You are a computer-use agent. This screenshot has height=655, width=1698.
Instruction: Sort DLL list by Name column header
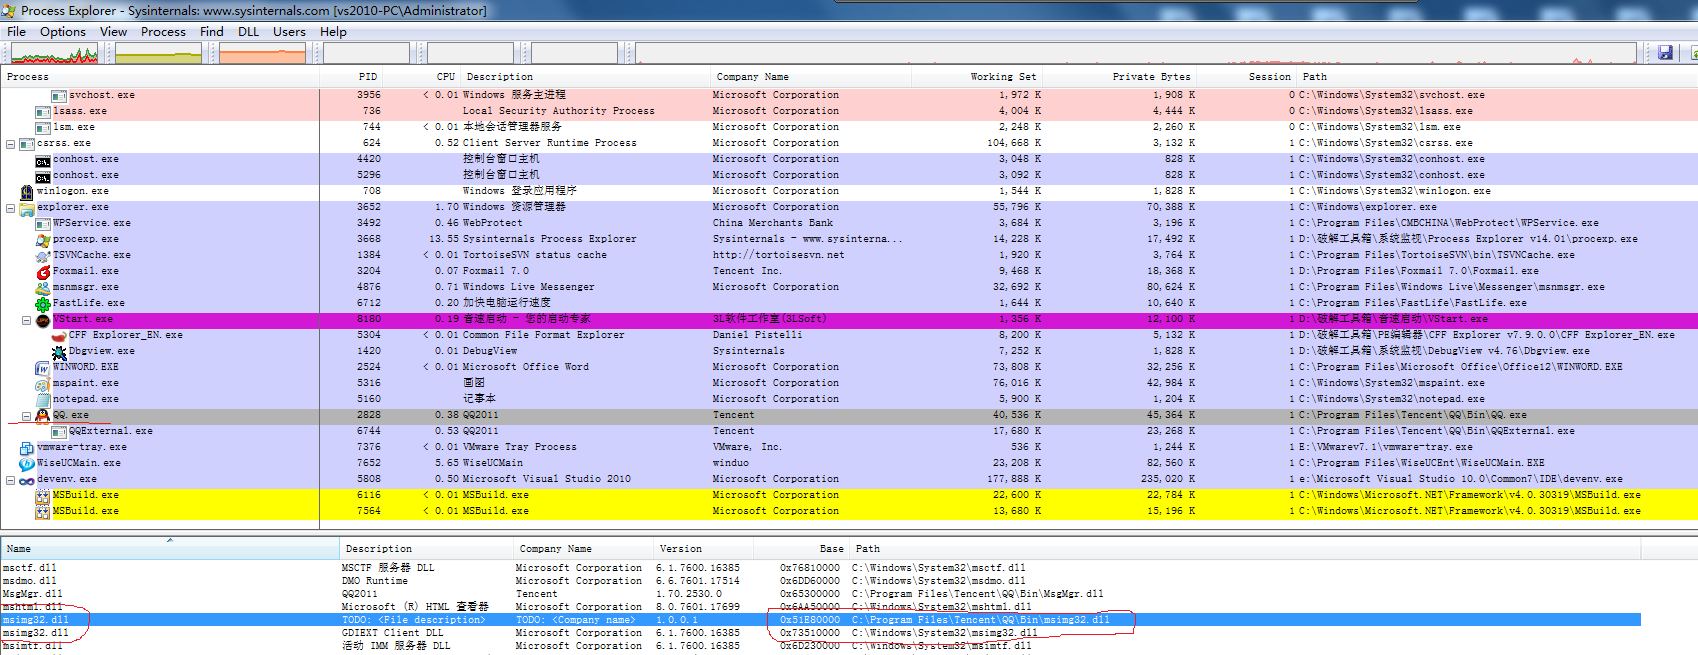(170, 549)
